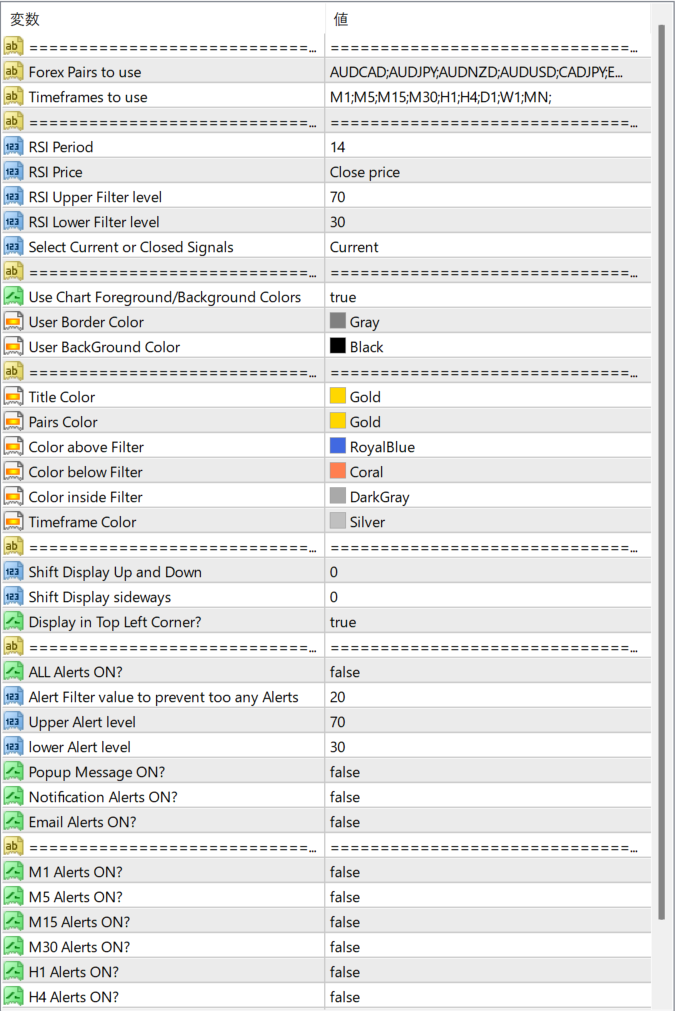
Task: Click the boolean icon beside Display in Top Left Corner?
Action: click(x=13, y=622)
